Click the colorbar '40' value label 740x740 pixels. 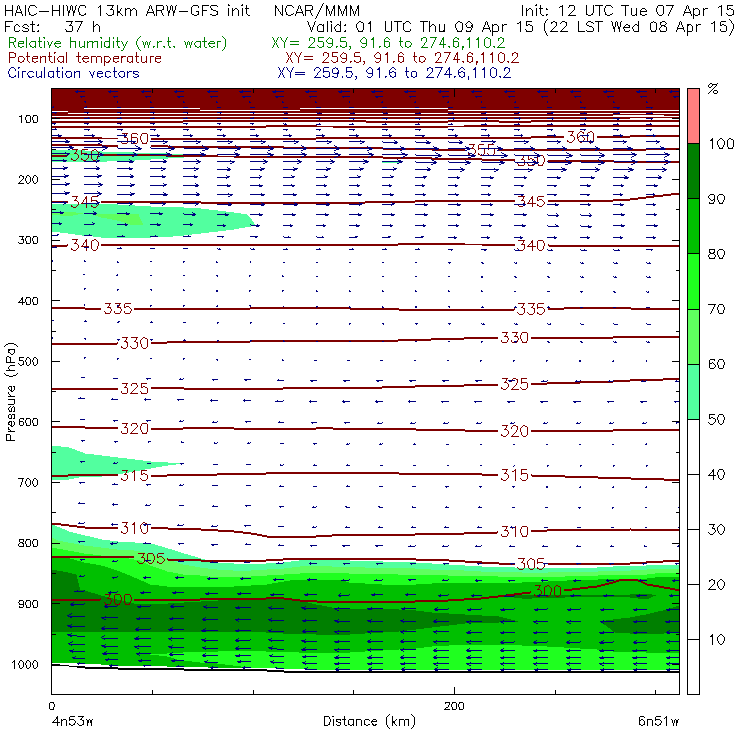click(x=717, y=474)
